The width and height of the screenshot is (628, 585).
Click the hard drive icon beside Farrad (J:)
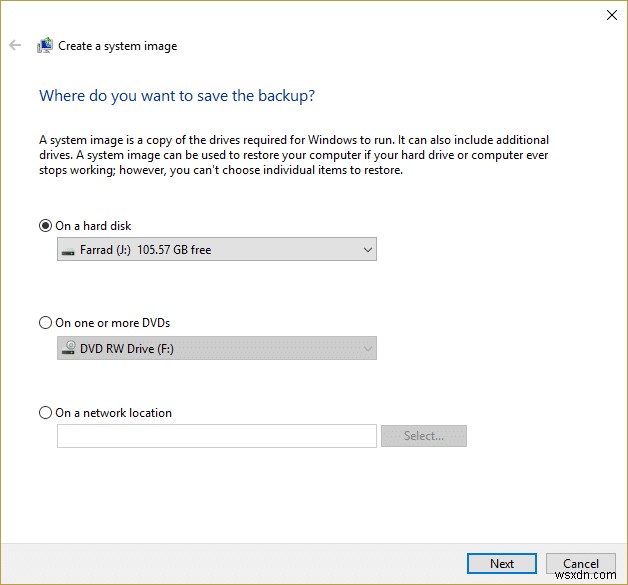[69, 250]
